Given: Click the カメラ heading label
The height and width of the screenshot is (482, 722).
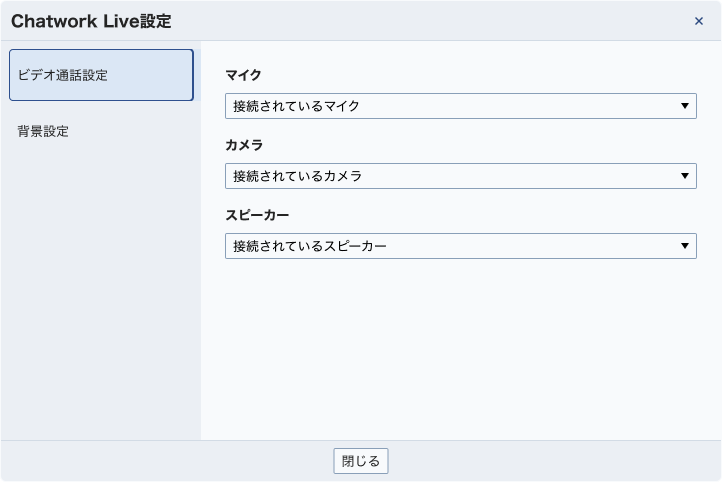Looking at the screenshot, I should (244, 145).
